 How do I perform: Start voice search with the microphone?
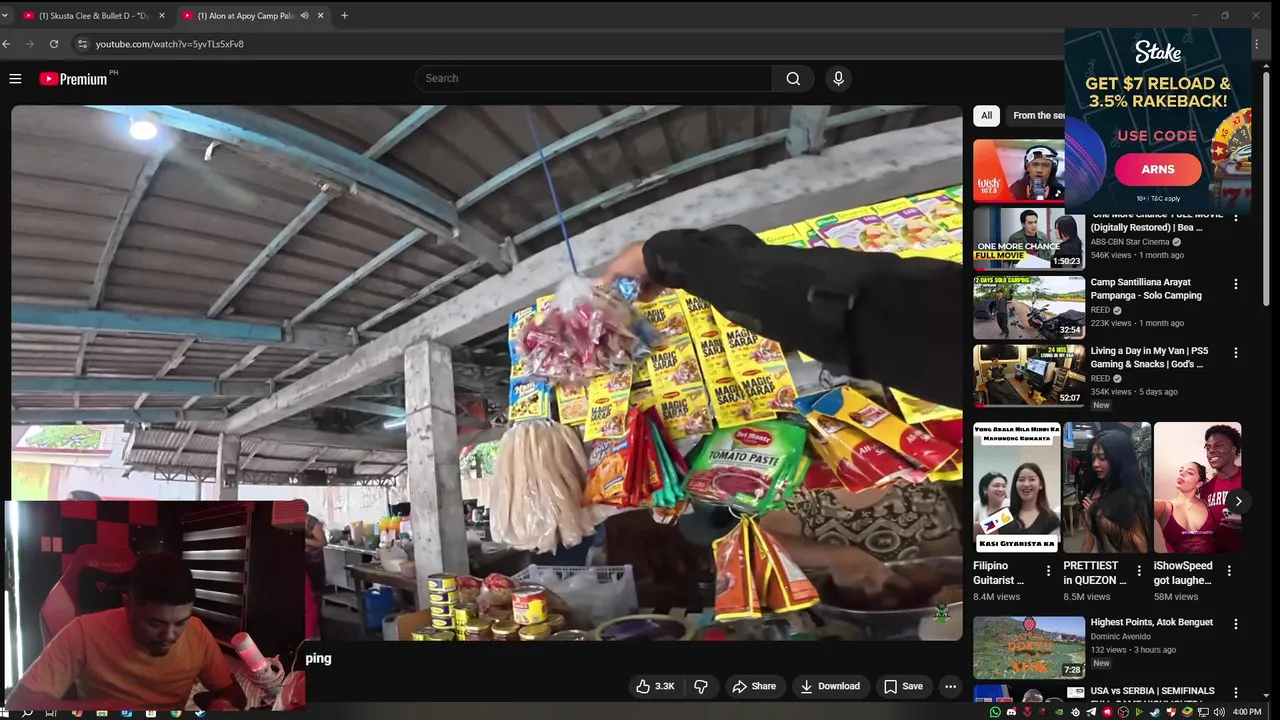[x=838, y=78]
